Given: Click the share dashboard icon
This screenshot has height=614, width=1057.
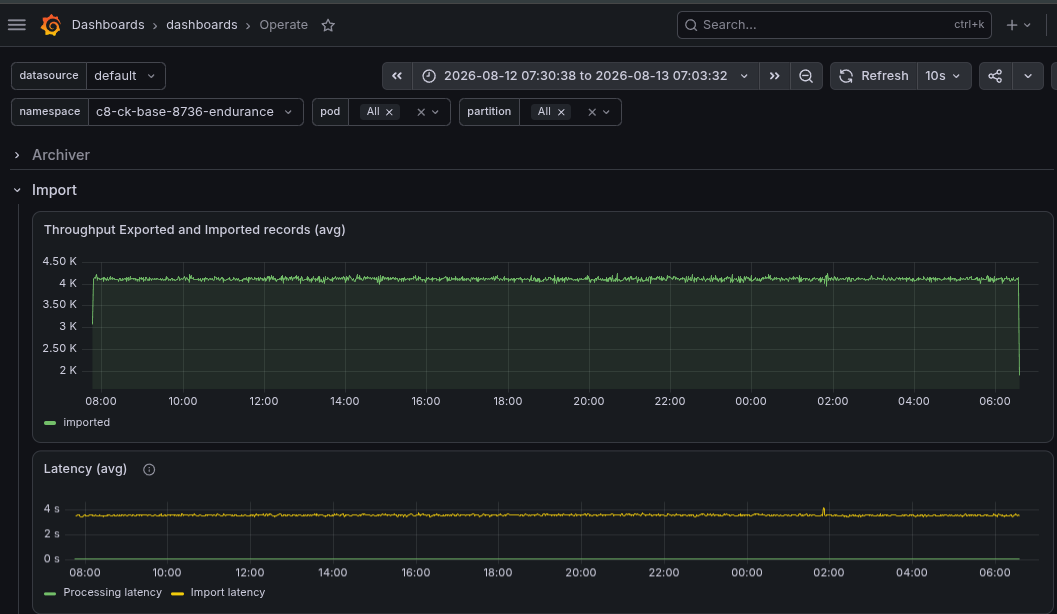Looking at the screenshot, I should click(x=995, y=76).
